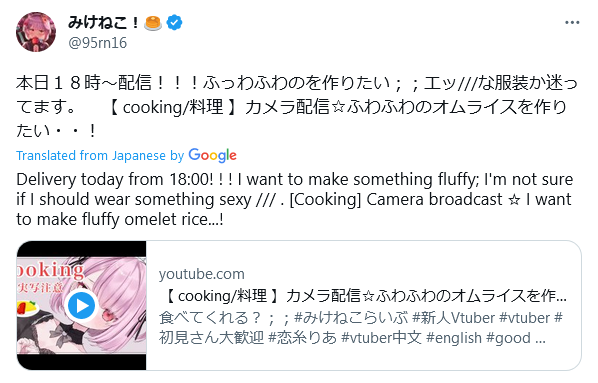This screenshot has width=598, height=383.
Task: Click the Google logo in translation credit
Action: [212, 155]
